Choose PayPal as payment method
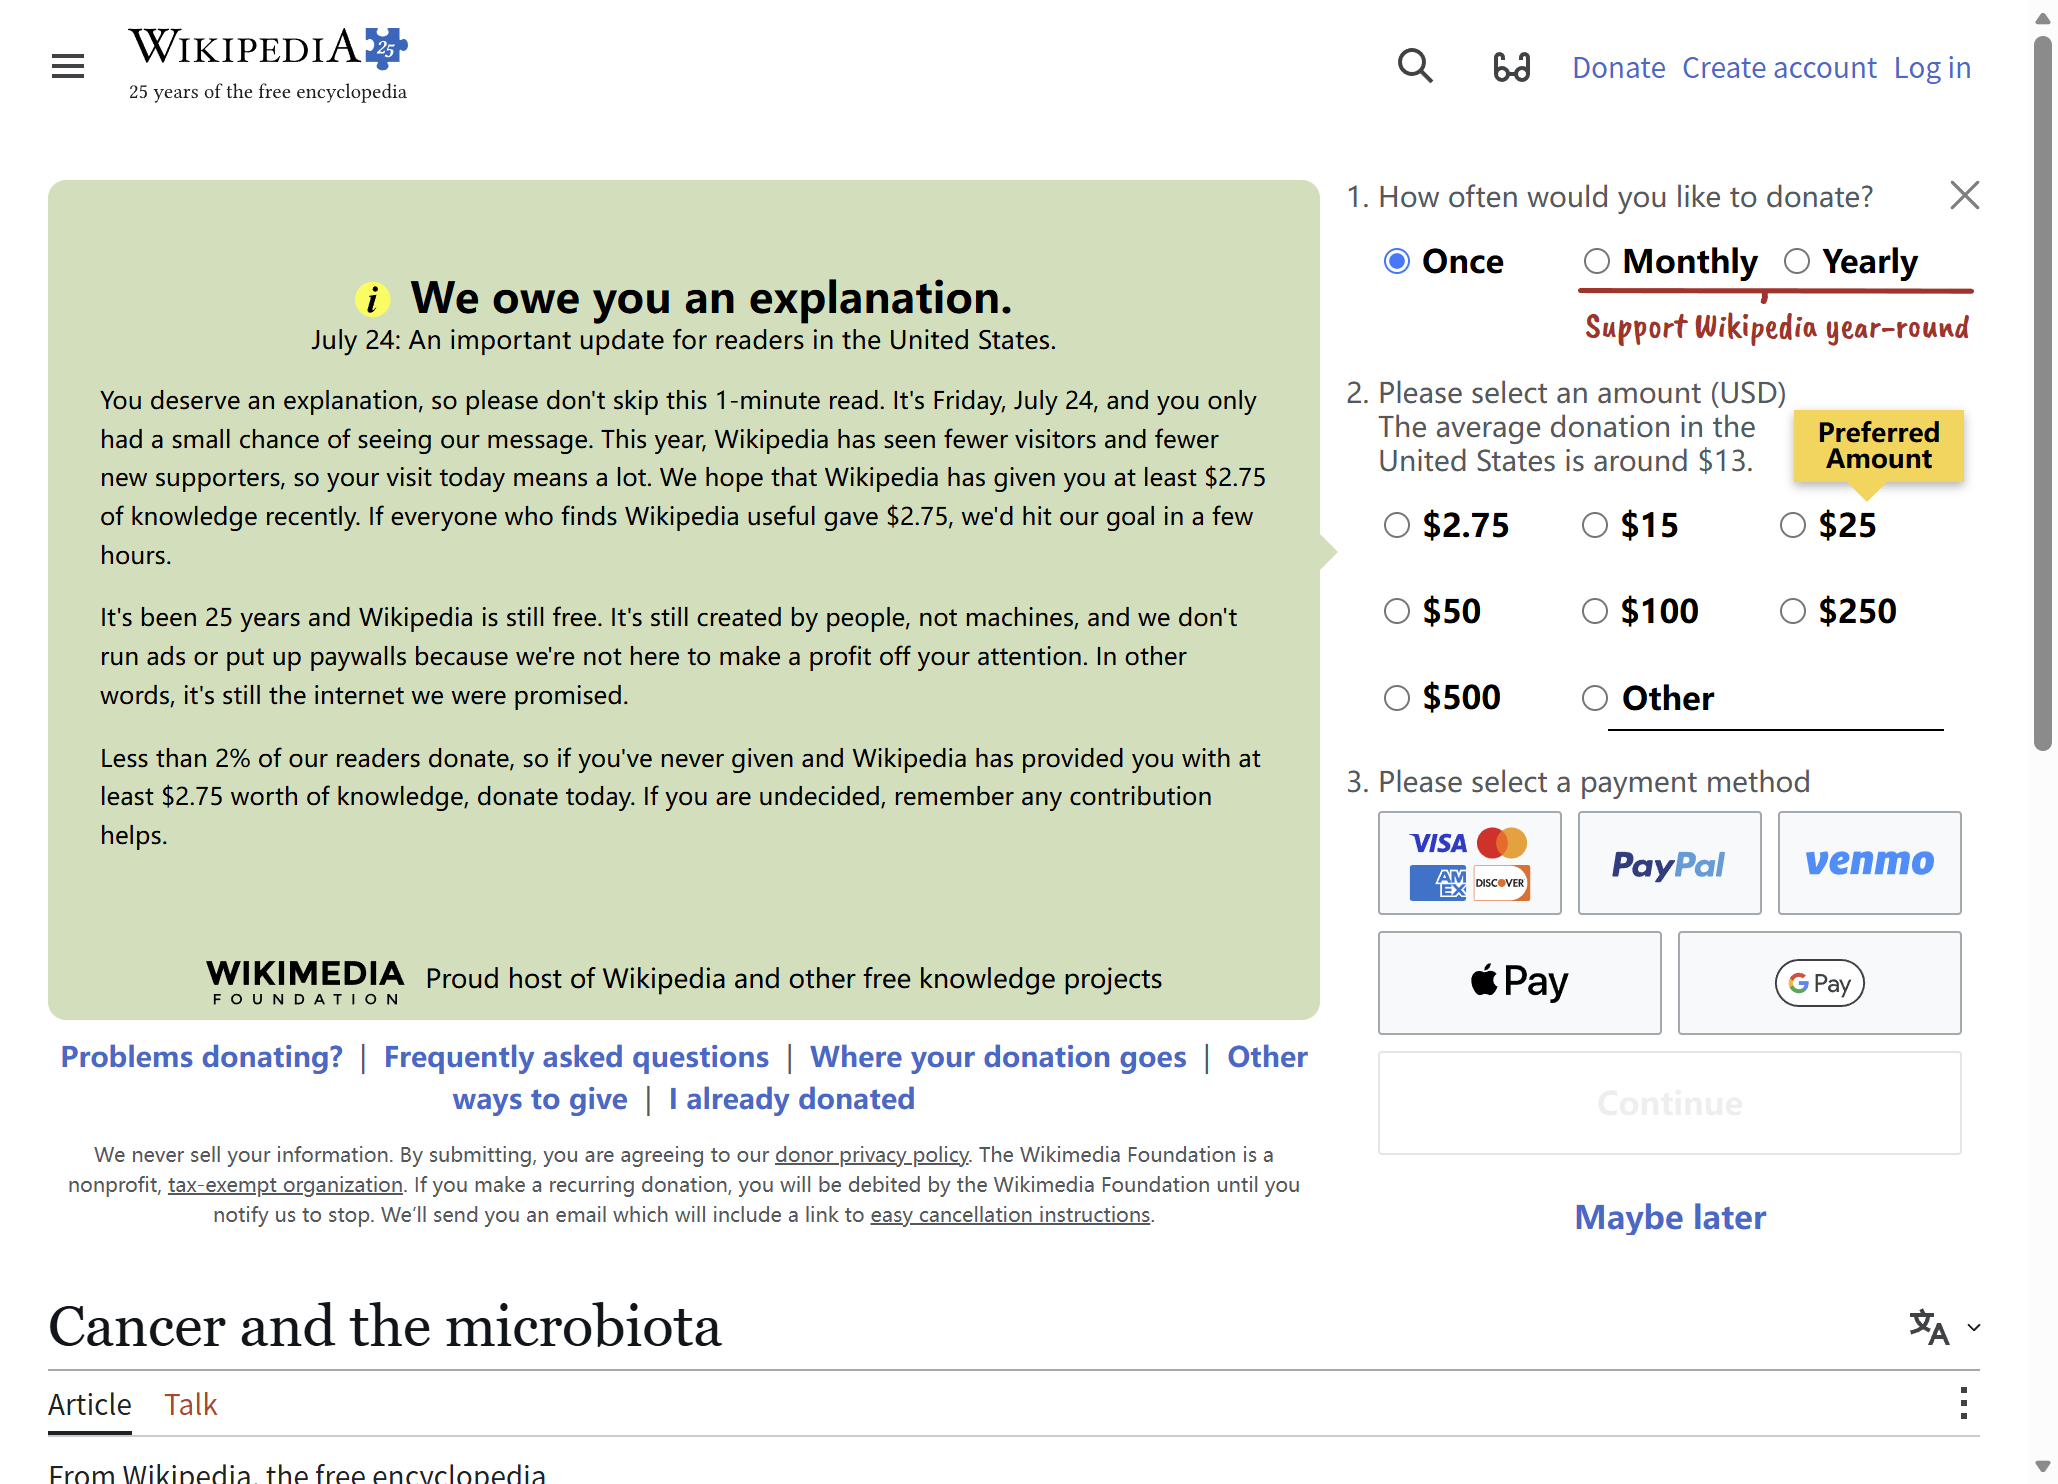 tap(1669, 863)
